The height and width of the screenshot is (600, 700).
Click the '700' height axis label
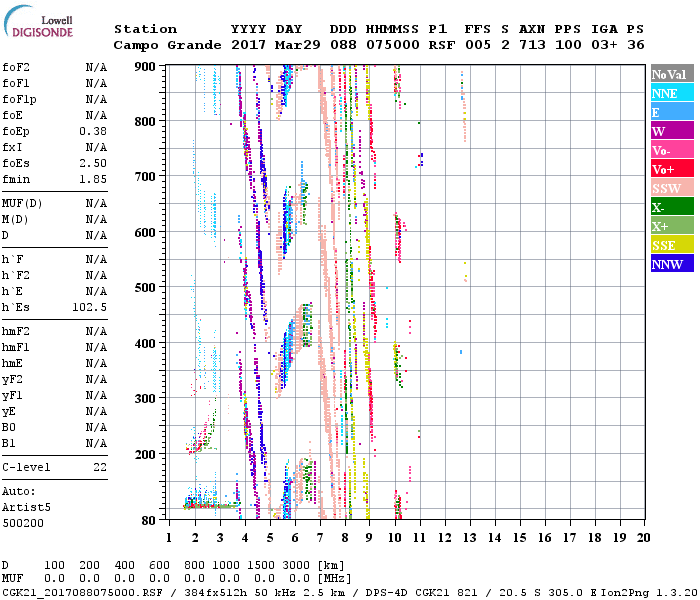(x=145, y=176)
